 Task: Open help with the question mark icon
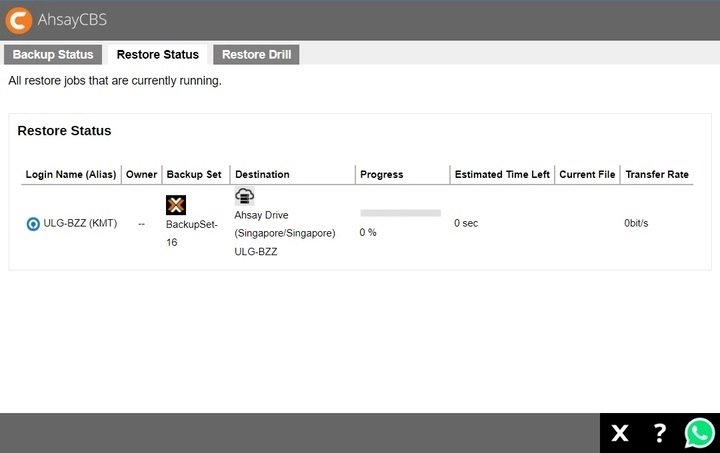pyautogui.click(x=660, y=433)
